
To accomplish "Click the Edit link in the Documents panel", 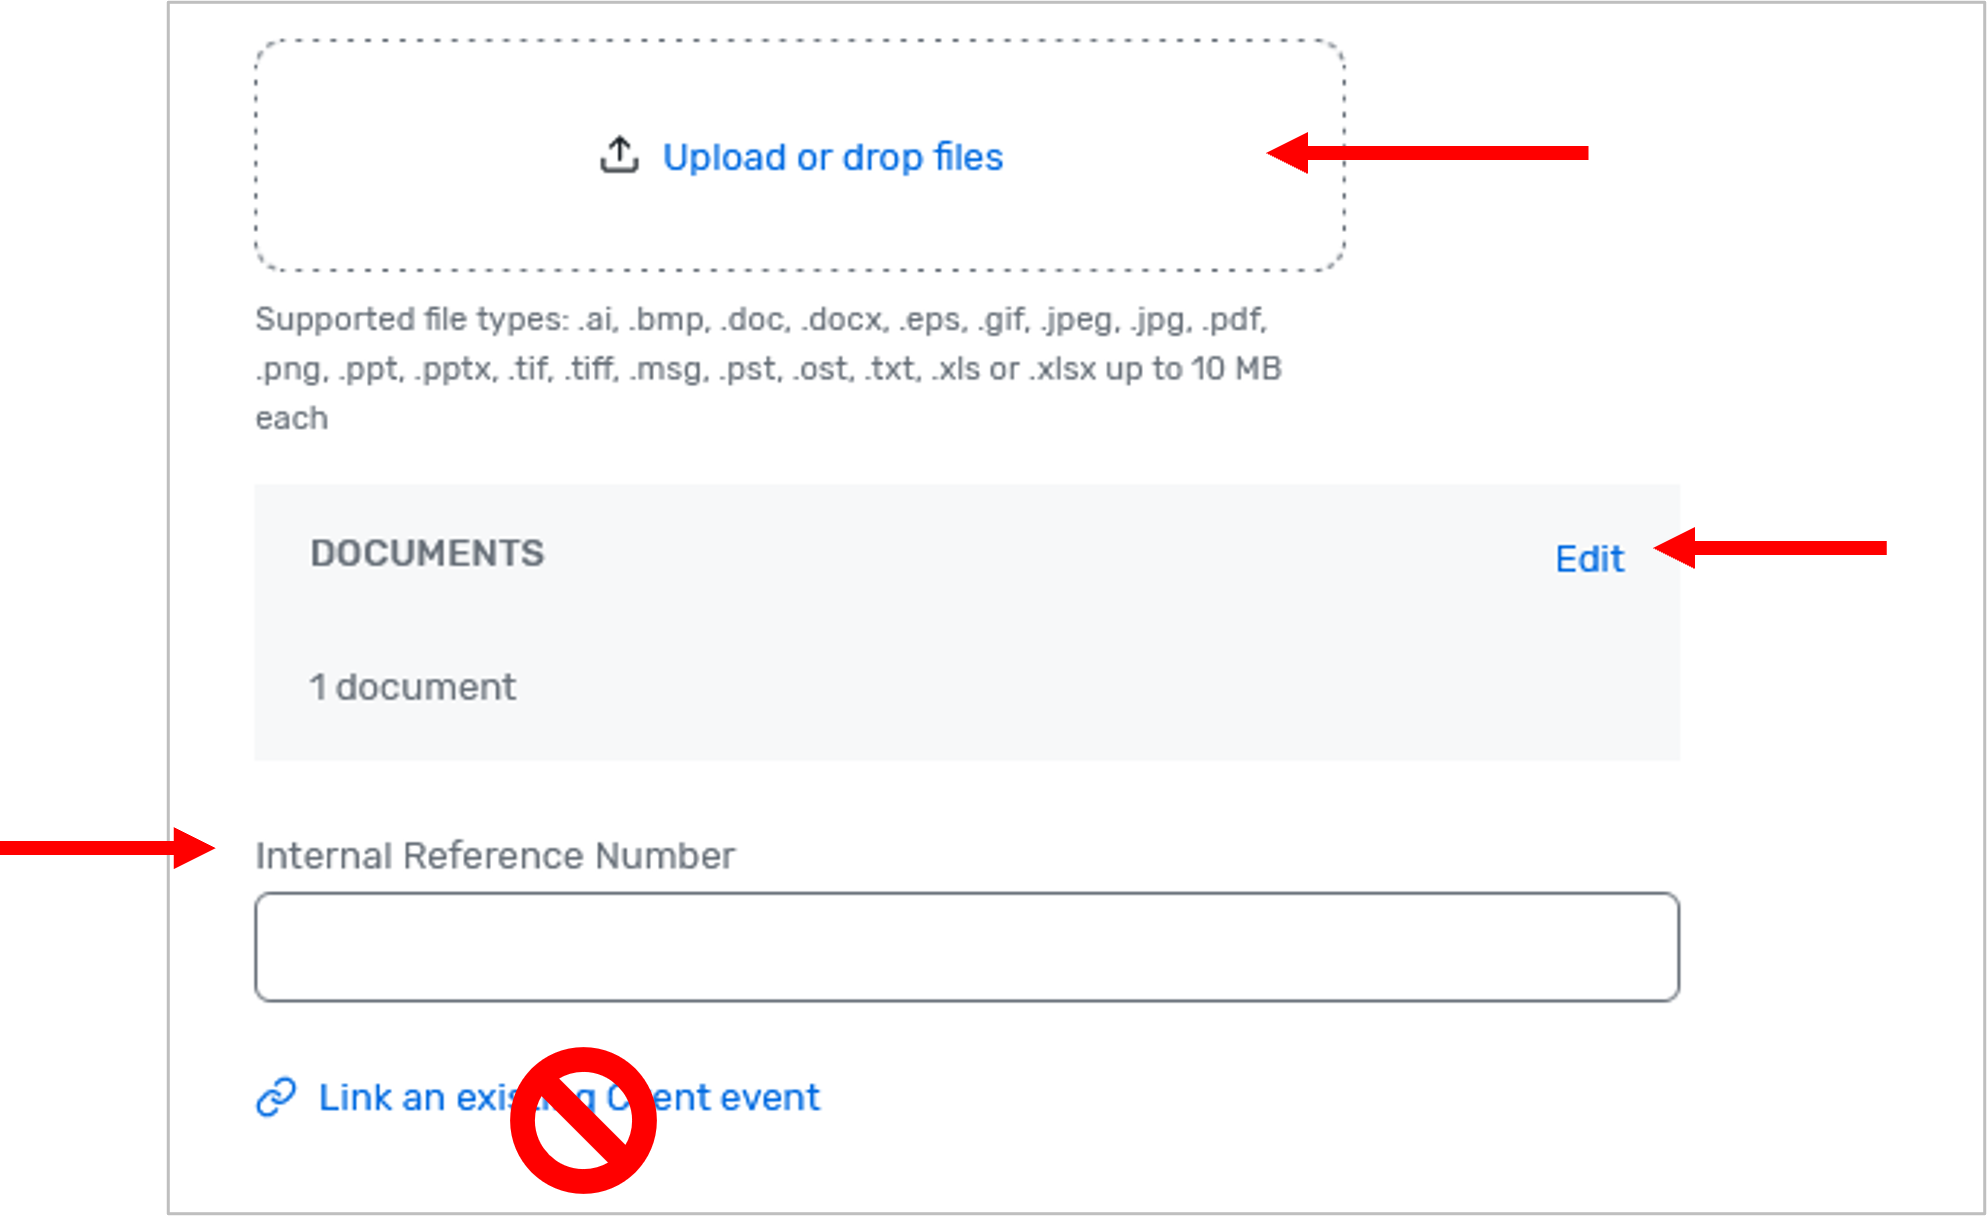I will coord(1588,558).
